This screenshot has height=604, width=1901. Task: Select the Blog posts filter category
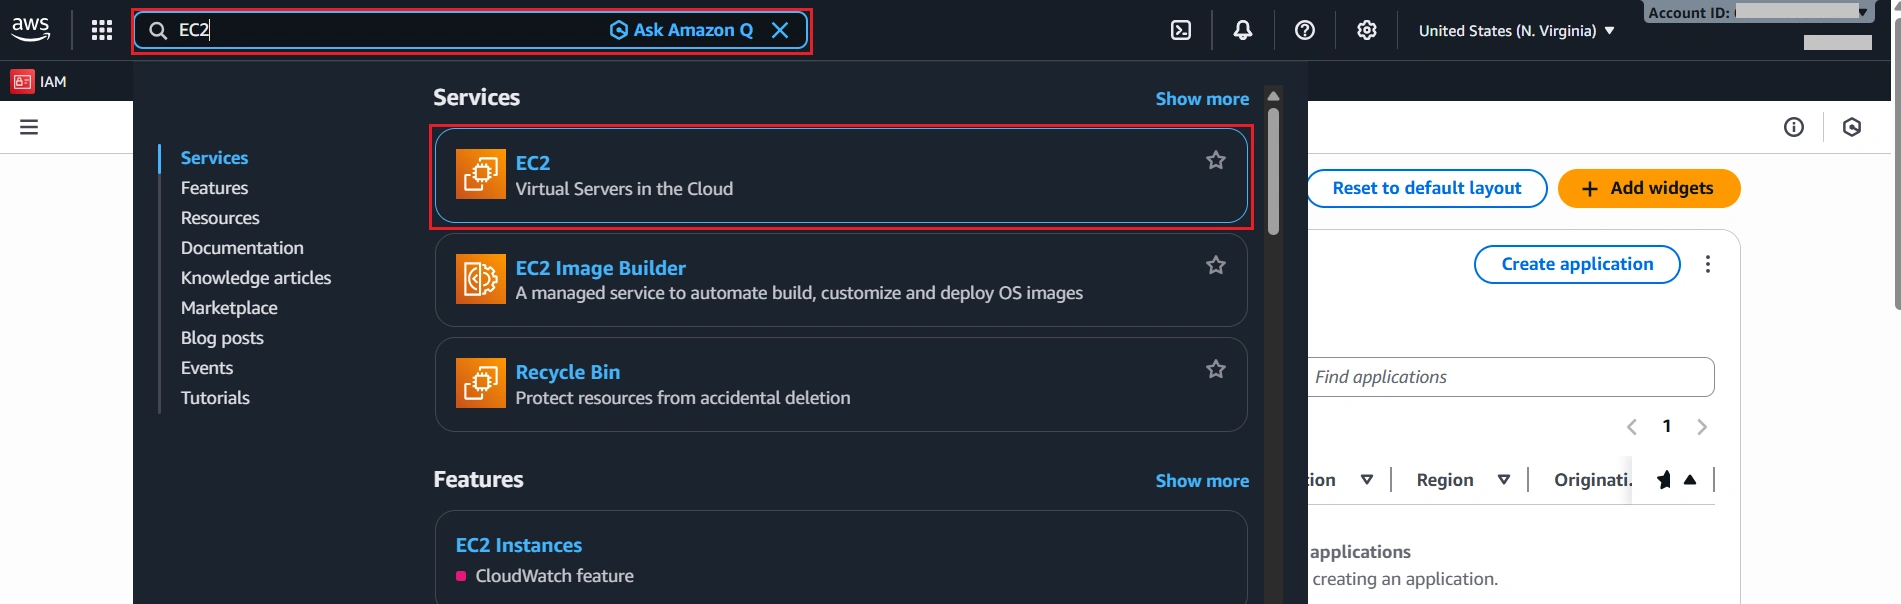click(x=222, y=338)
